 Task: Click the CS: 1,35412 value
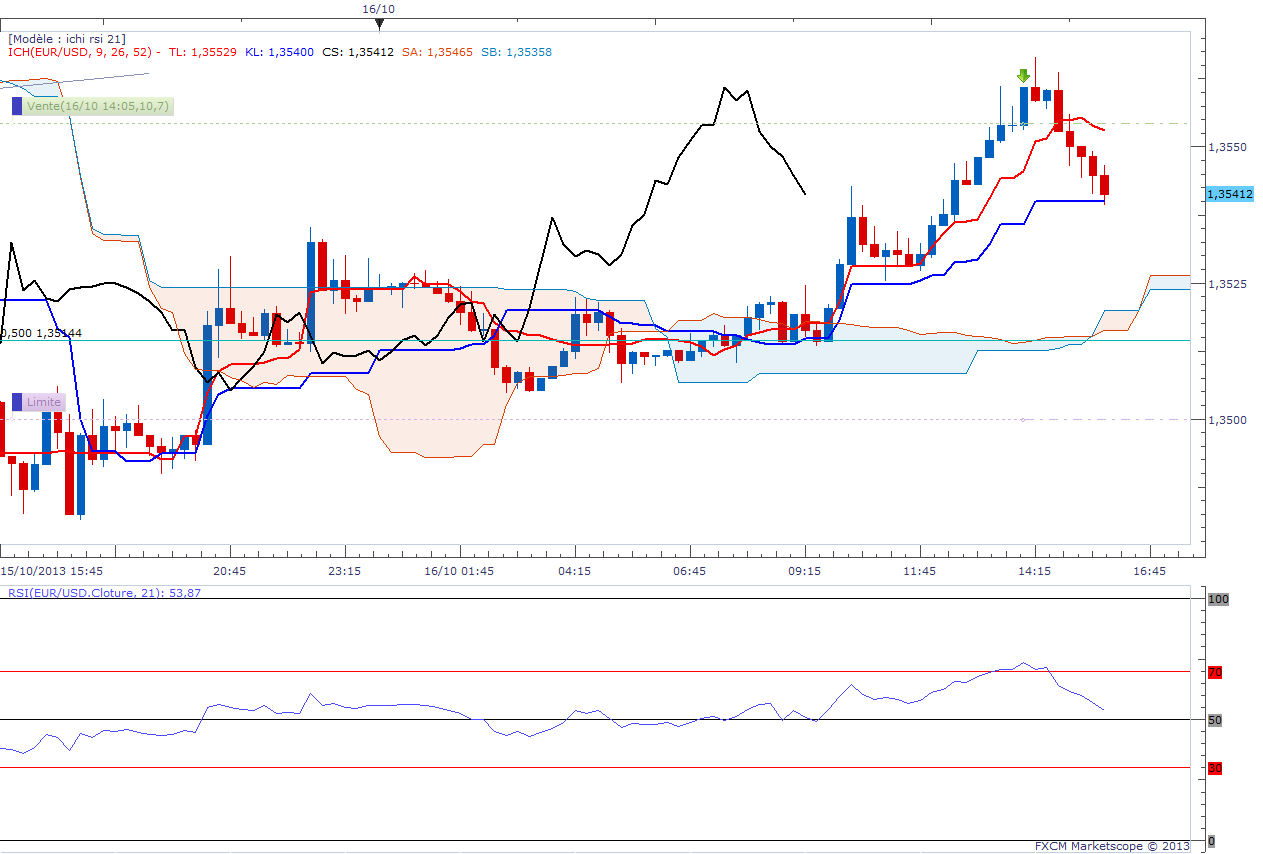coord(357,52)
